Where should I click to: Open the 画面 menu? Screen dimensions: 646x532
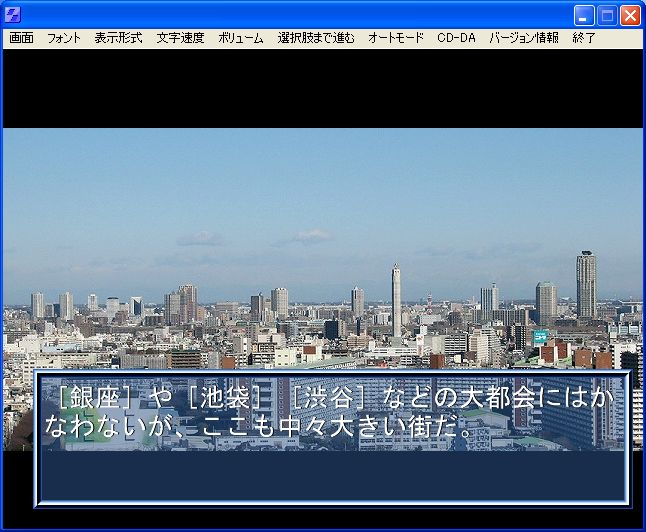(21, 38)
